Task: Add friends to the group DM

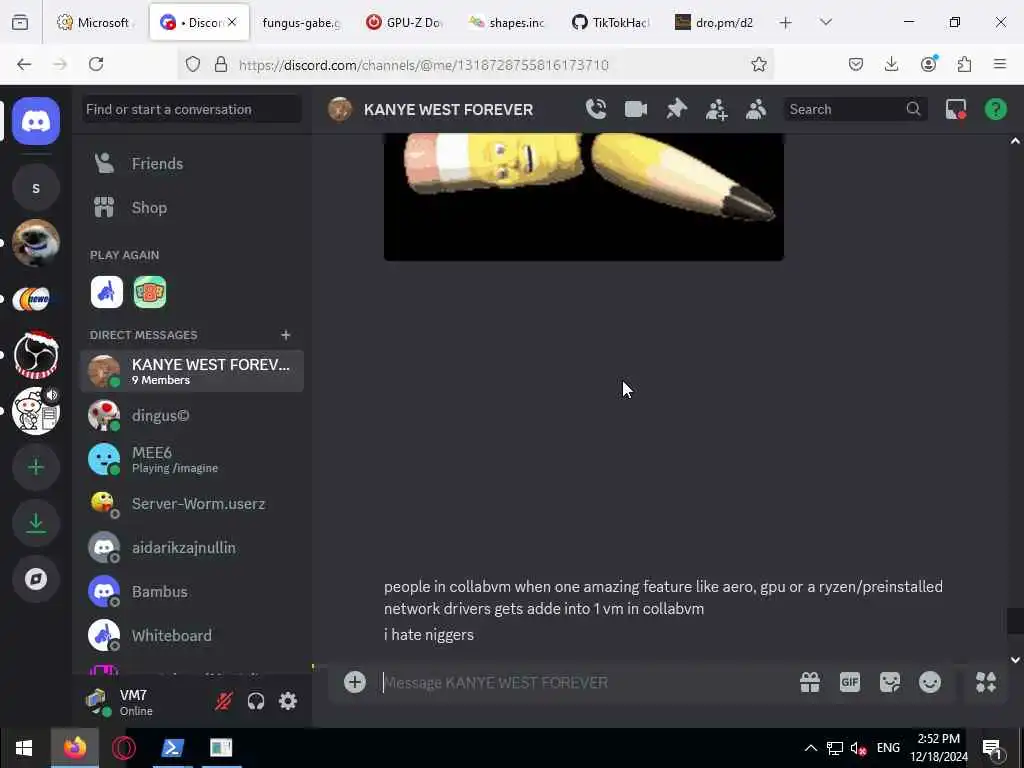Action: tap(716, 109)
